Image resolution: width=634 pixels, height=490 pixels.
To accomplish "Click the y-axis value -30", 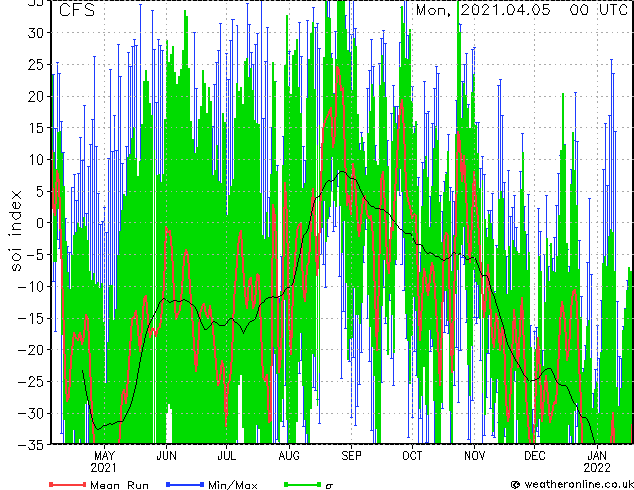I will [32, 413].
